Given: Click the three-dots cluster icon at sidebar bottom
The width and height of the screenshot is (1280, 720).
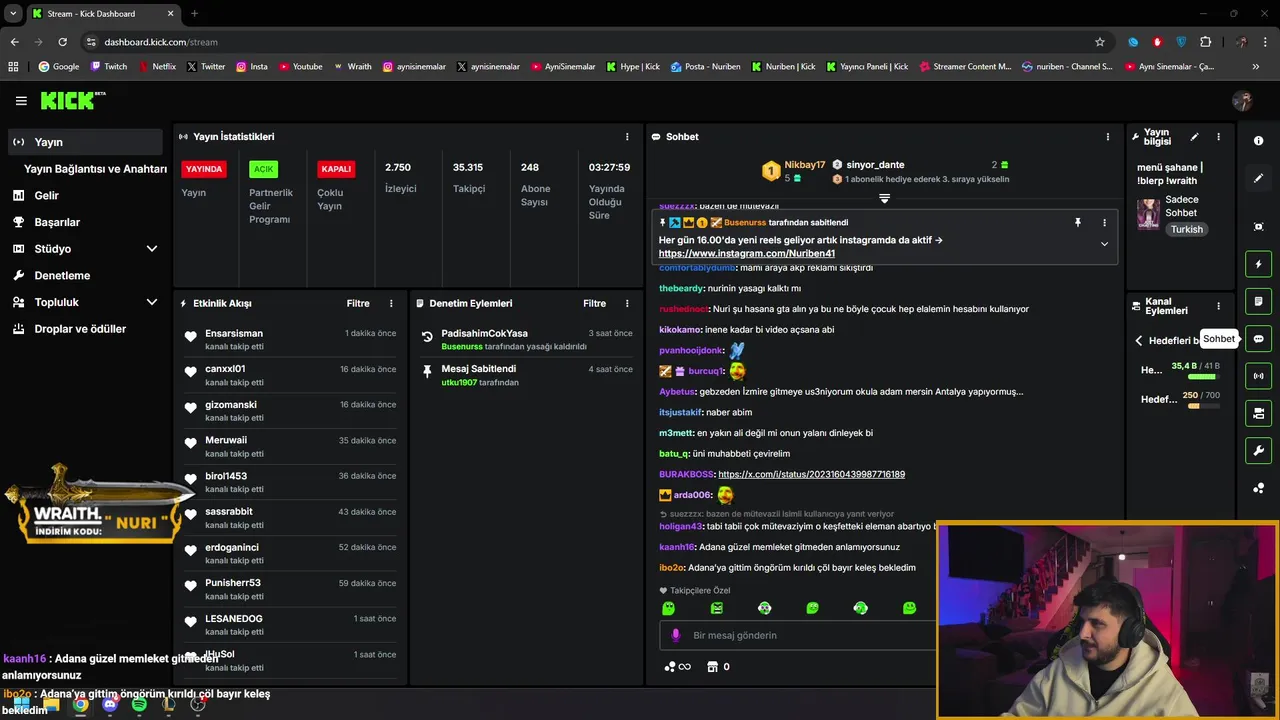Looking at the screenshot, I should coord(1258,488).
